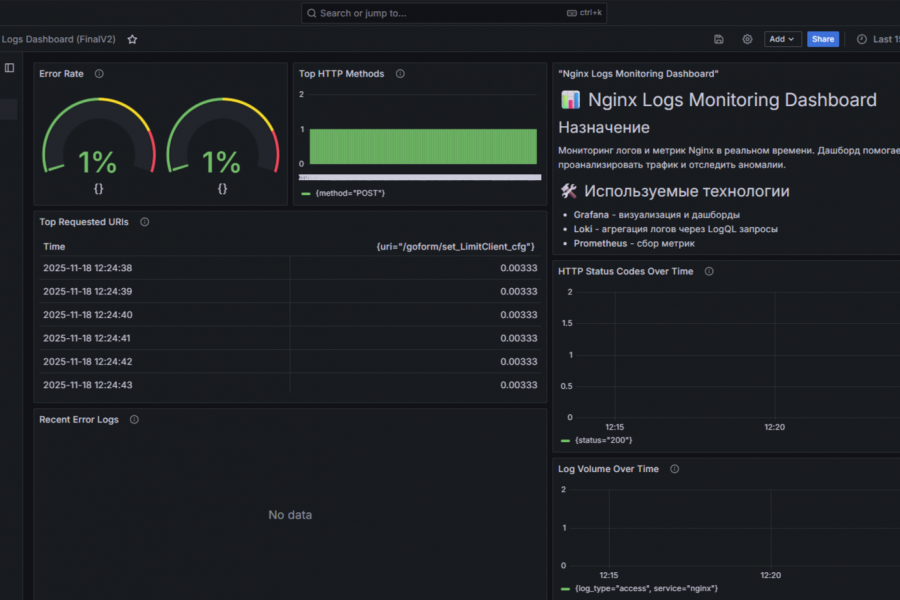Star the Logs Dashboard as favorite
Image resolution: width=900 pixels, height=600 pixels.
tap(132, 39)
